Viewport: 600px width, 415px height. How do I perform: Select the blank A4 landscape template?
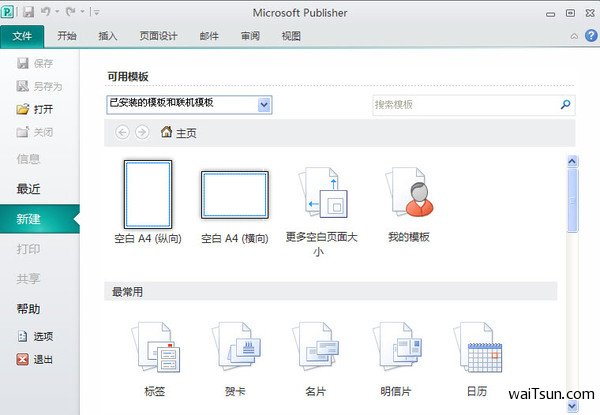[x=234, y=194]
